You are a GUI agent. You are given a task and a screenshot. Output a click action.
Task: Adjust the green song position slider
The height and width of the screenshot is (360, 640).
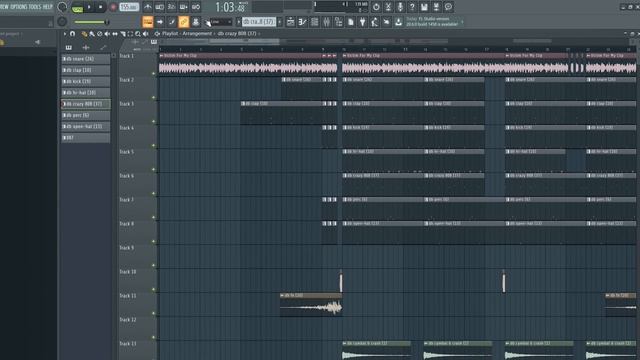91,22
